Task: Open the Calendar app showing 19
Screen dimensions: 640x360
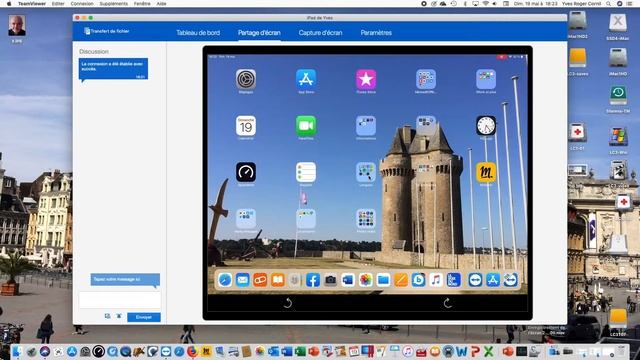Action: 246,126
